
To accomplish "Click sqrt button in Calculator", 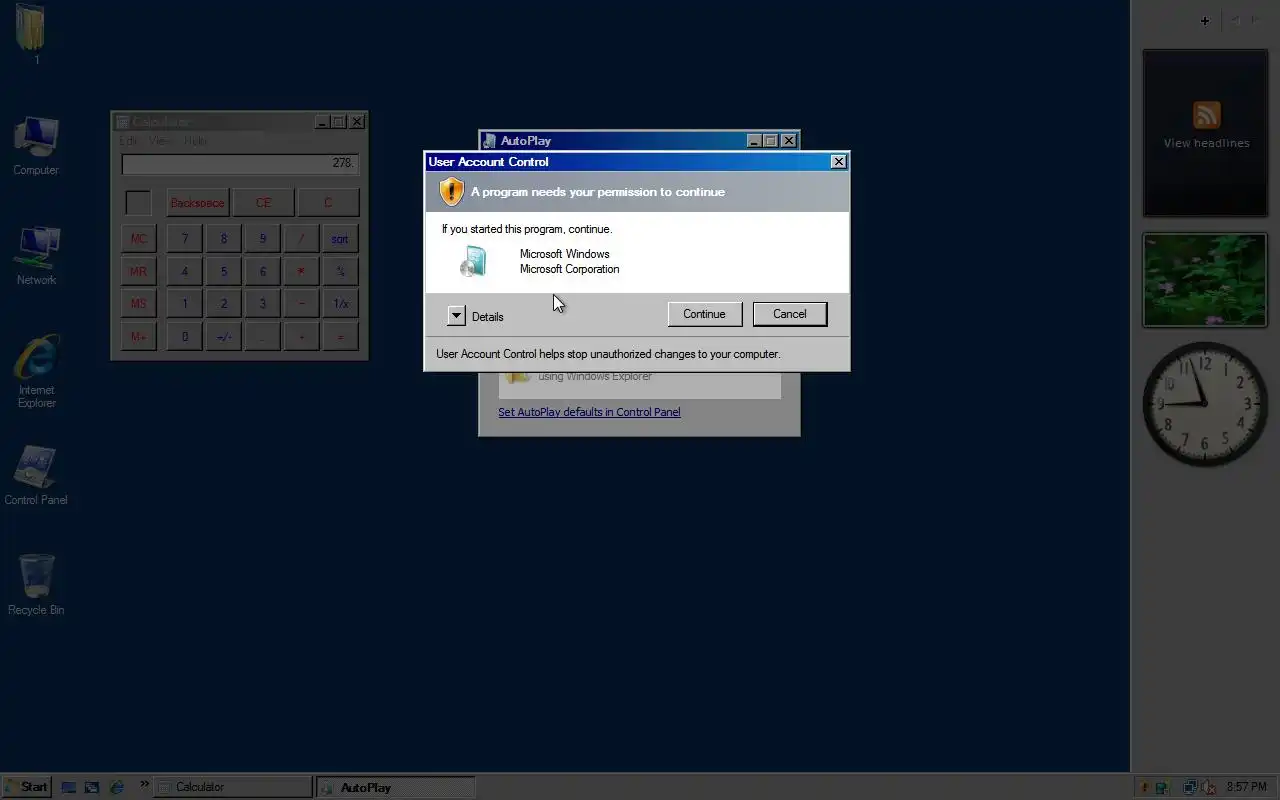I will (x=340, y=239).
